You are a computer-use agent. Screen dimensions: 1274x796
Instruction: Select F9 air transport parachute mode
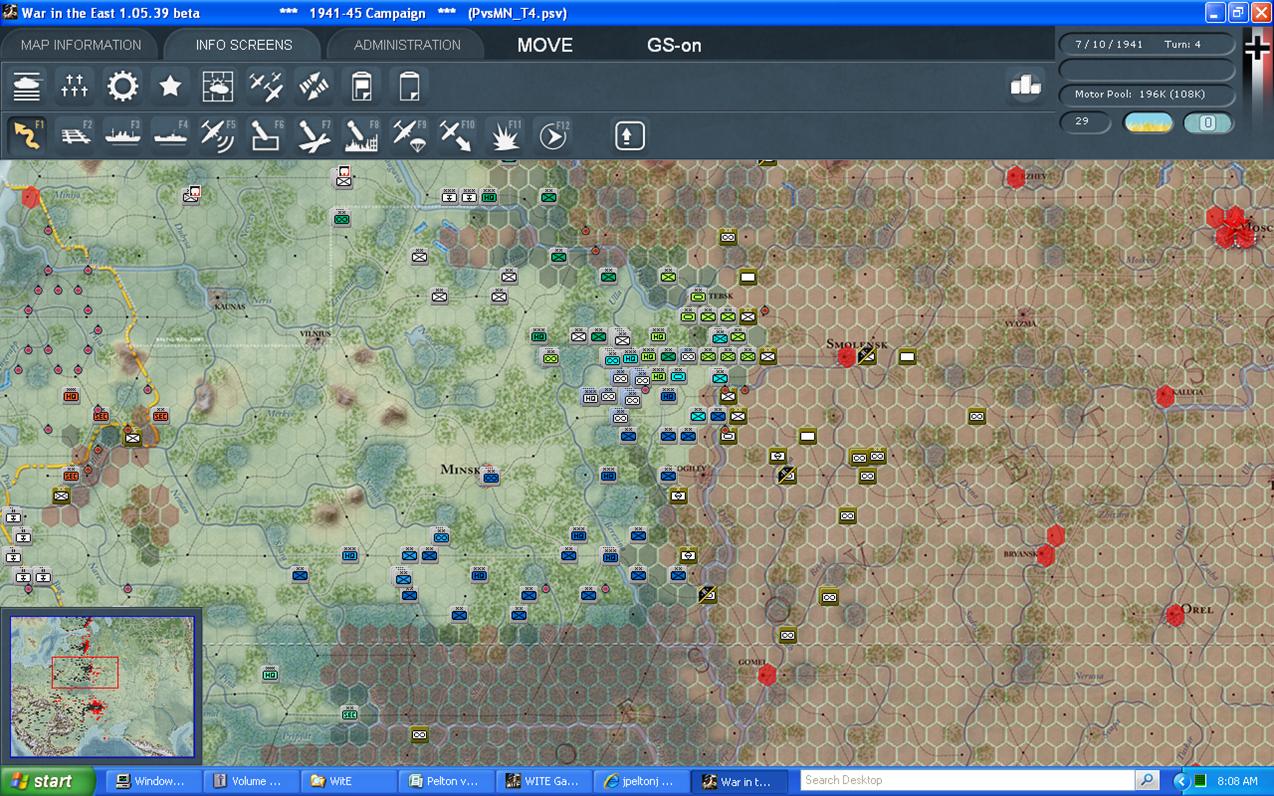tap(409, 135)
